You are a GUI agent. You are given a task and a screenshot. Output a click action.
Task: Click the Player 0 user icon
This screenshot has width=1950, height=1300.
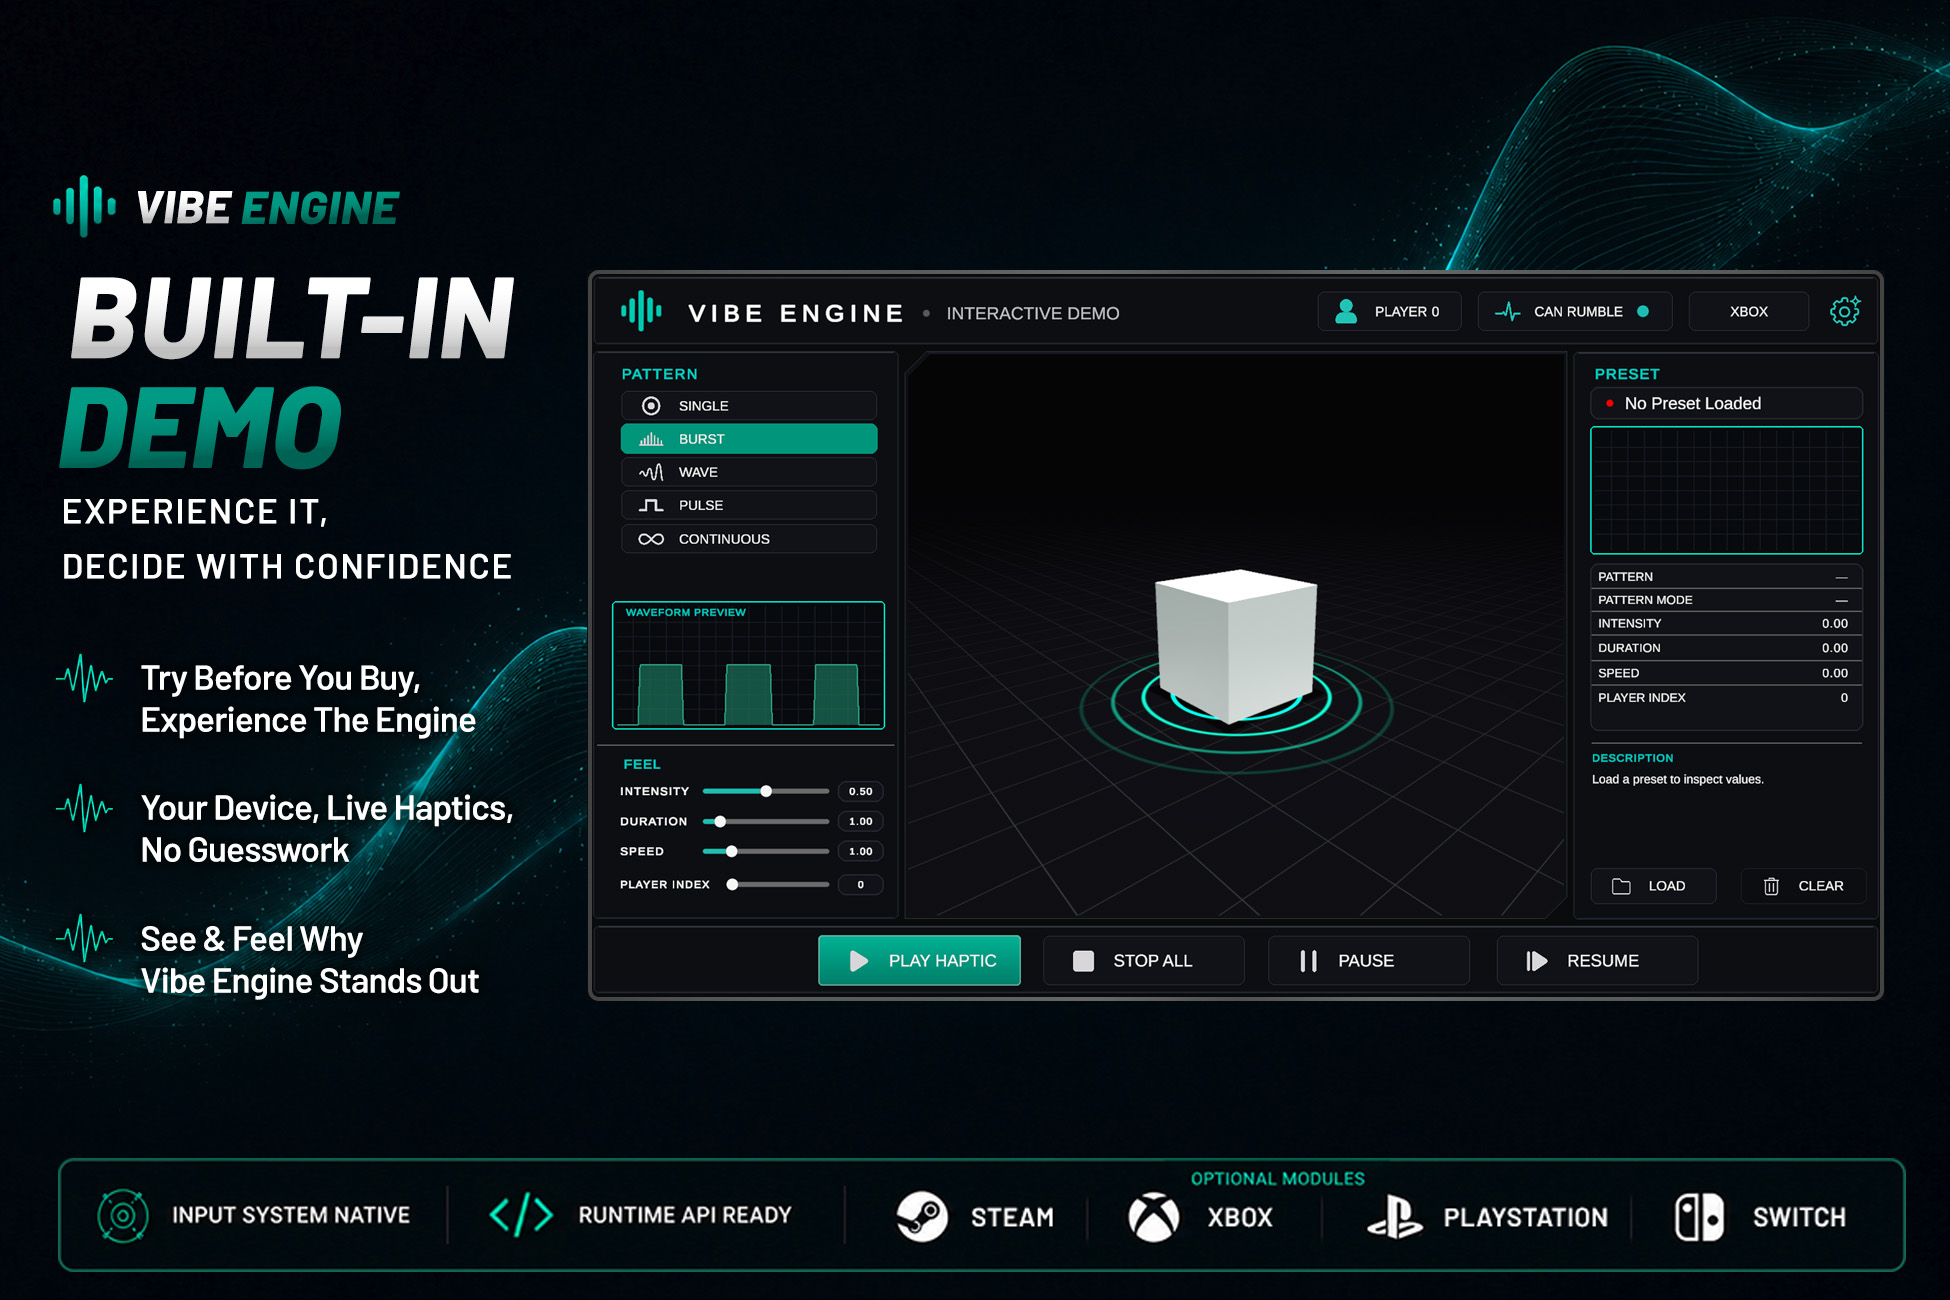(x=1346, y=311)
